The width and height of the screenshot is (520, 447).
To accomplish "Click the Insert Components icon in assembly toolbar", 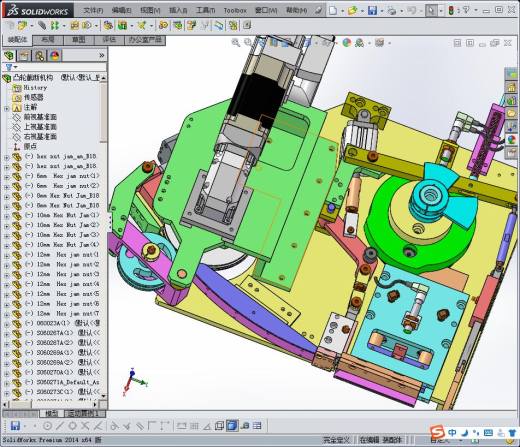I will point(22,25).
